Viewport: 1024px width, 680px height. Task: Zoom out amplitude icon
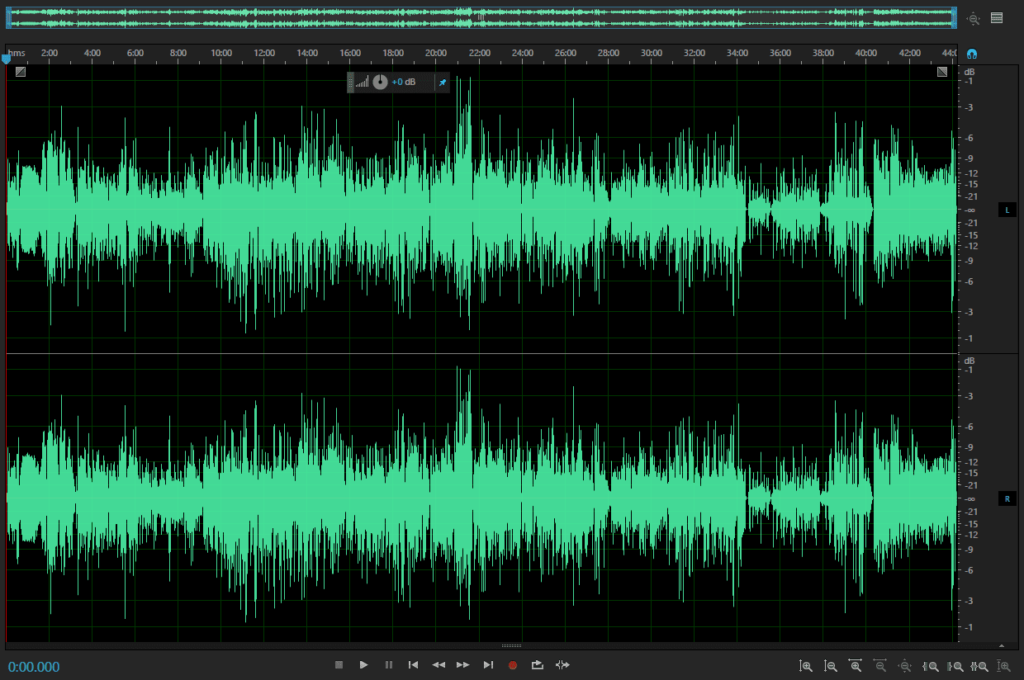[x=831, y=666]
